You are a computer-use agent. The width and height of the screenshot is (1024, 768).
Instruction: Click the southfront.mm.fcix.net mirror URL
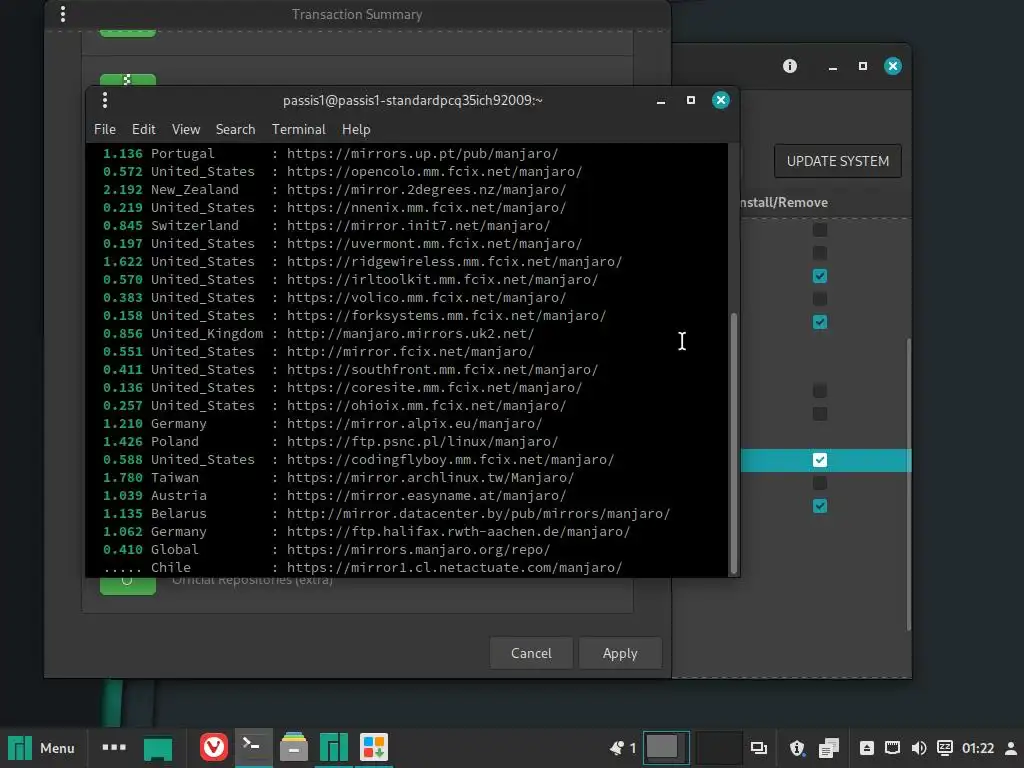point(442,370)
